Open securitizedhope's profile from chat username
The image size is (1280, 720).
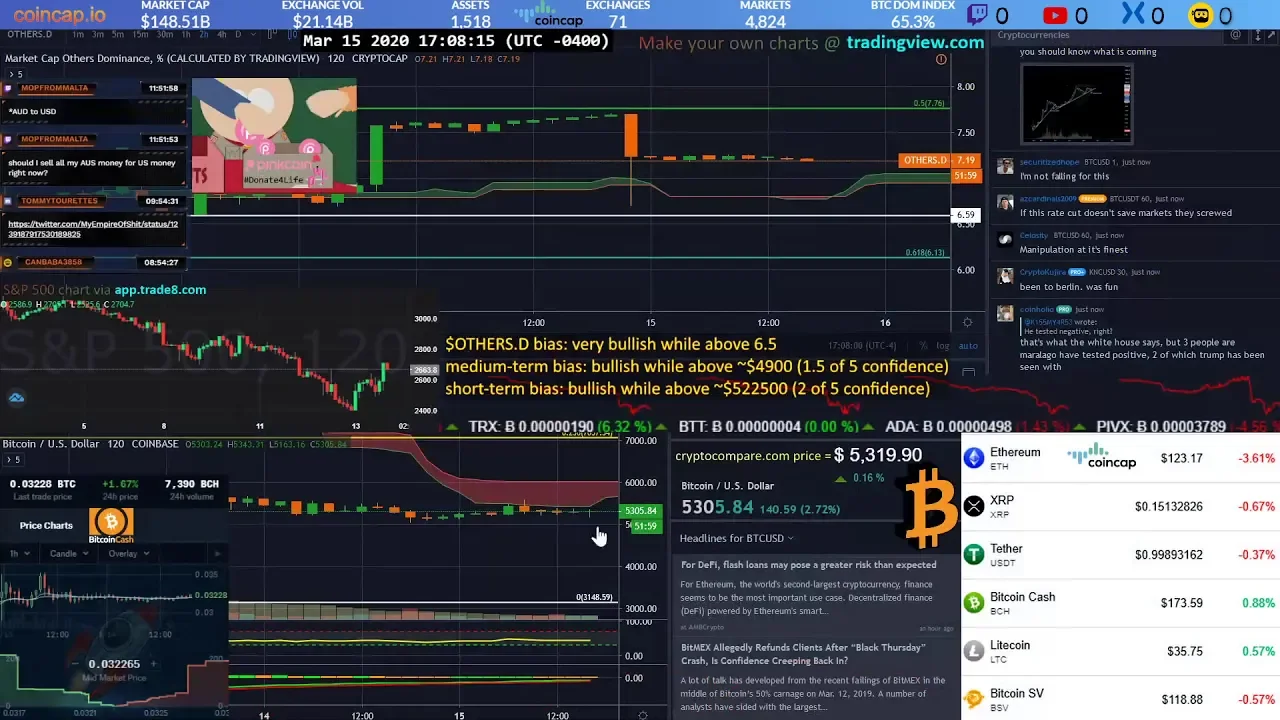click(x=1049, y=162)
